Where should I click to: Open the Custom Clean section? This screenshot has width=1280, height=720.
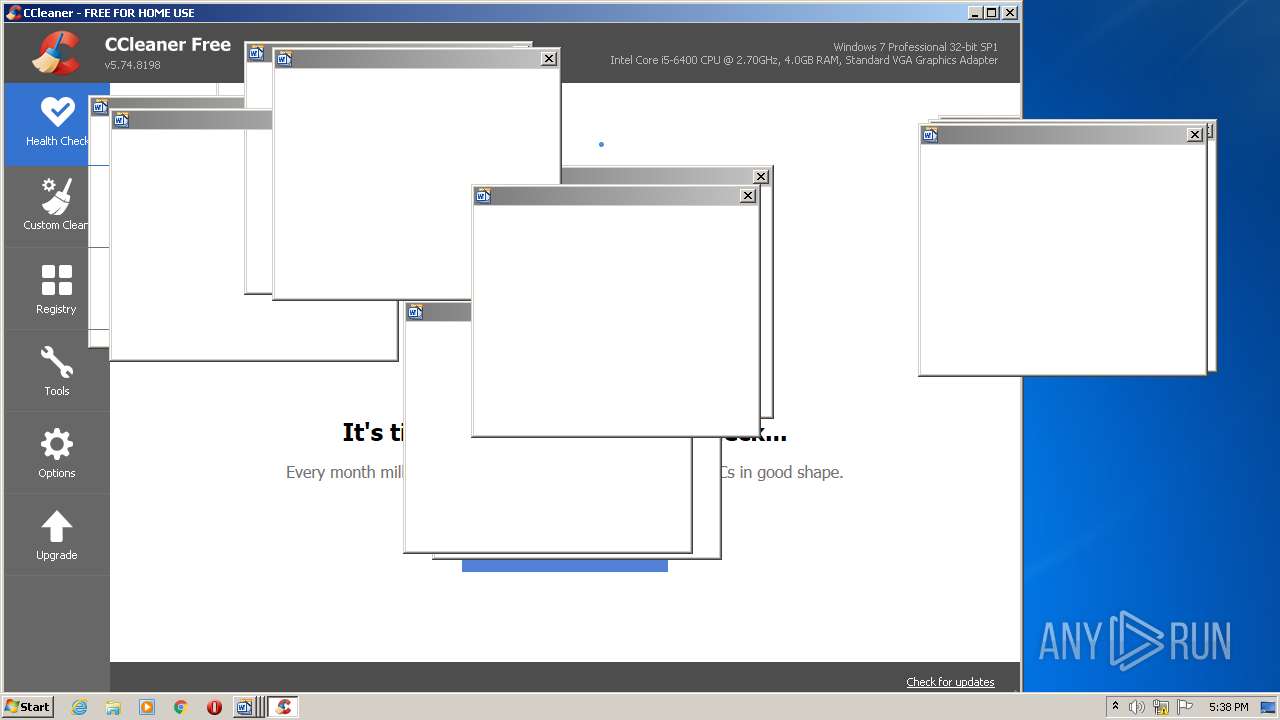[x=56, y=206]
